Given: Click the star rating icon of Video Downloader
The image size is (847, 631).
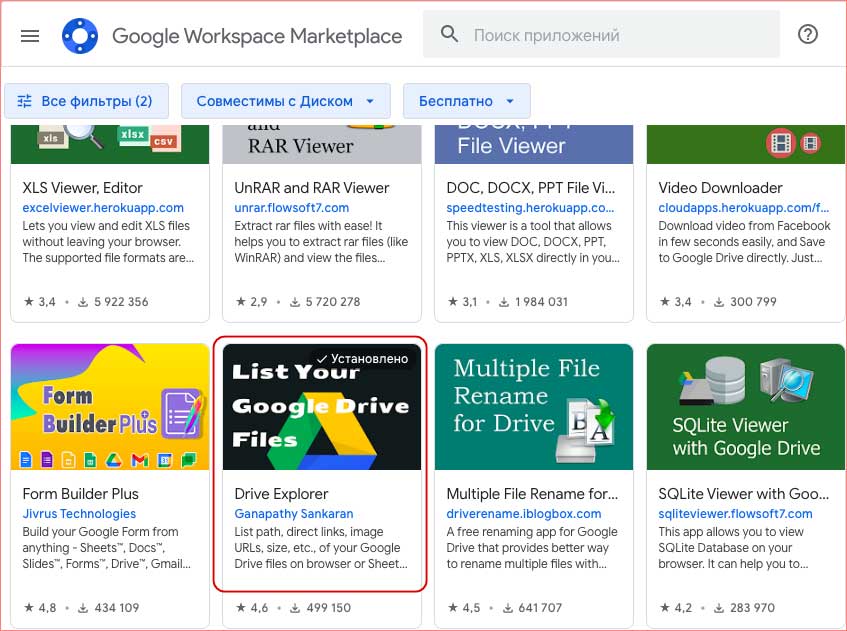Looking at the screenshot, I should click(x=664, y=301).
